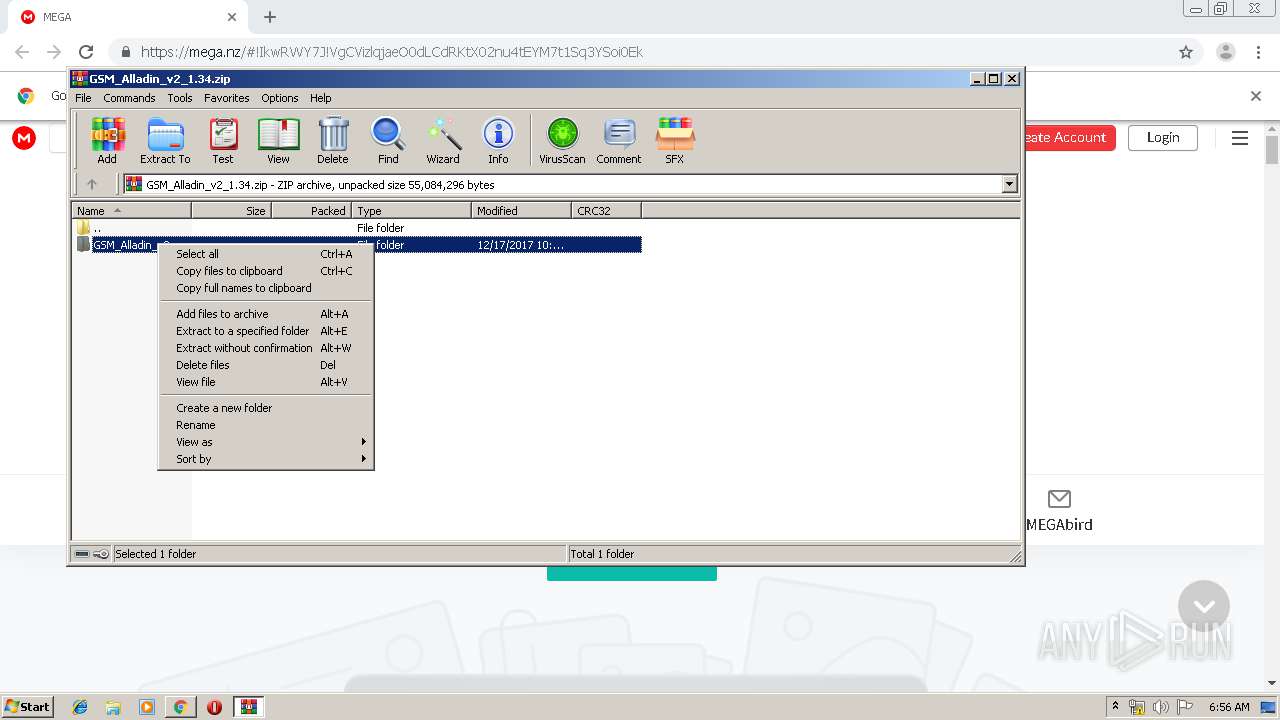The width and height of the screenshot is (1280, 720).
Task: Open the File menu
Action: pos(83,98)
